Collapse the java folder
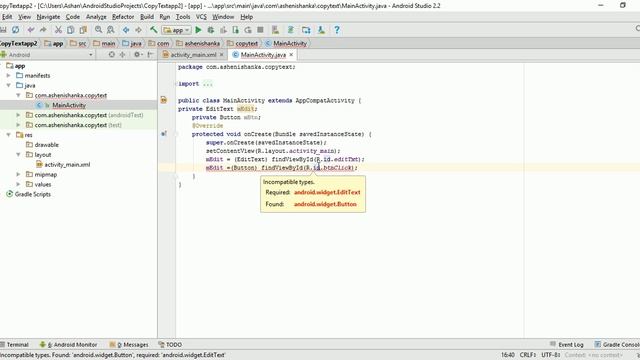 tap(9, 85)
